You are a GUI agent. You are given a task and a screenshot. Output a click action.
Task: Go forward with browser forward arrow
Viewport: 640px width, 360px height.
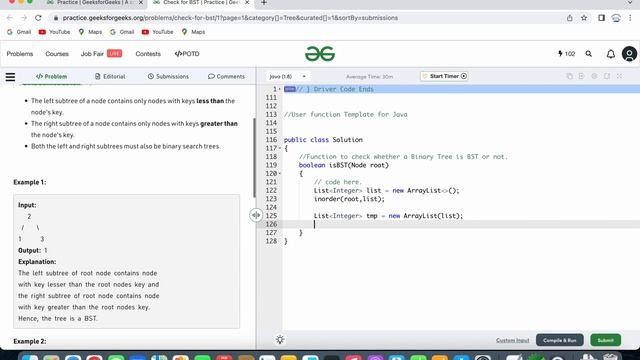pyautogui.click(x=24, y=18)
